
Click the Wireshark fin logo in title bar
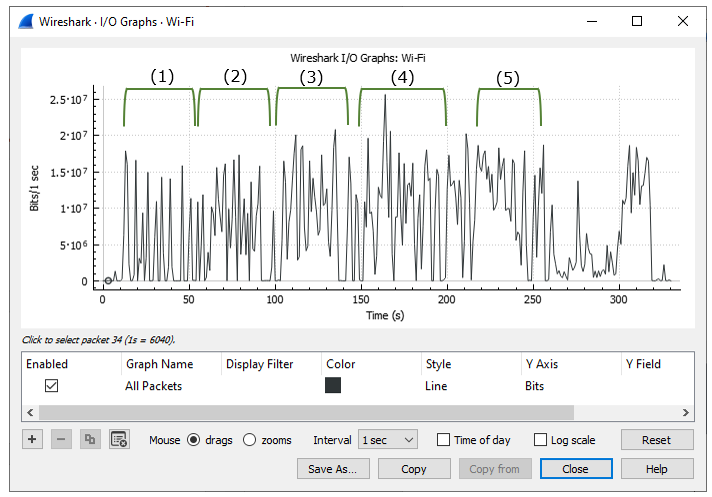26,21
